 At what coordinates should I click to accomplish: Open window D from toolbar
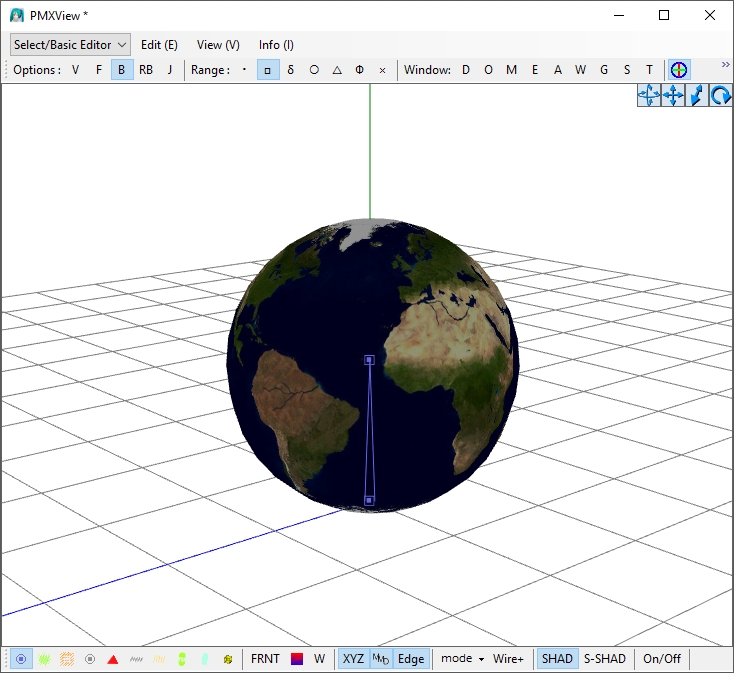[x=466, y=70]
